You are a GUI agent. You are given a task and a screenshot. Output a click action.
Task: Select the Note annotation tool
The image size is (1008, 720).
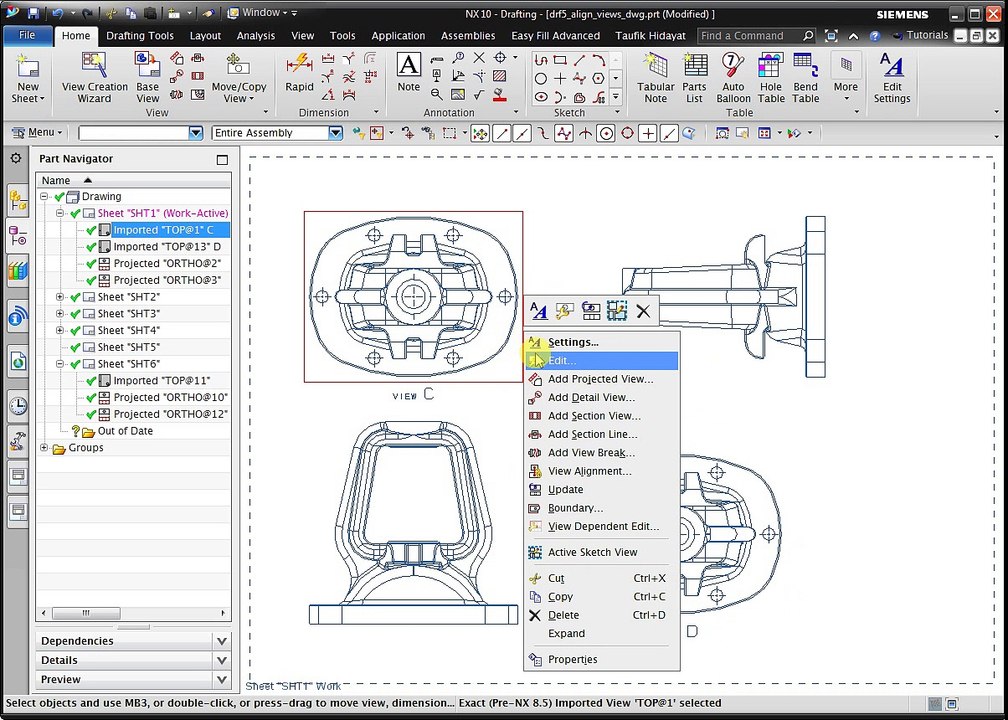[x=408, y=75]
